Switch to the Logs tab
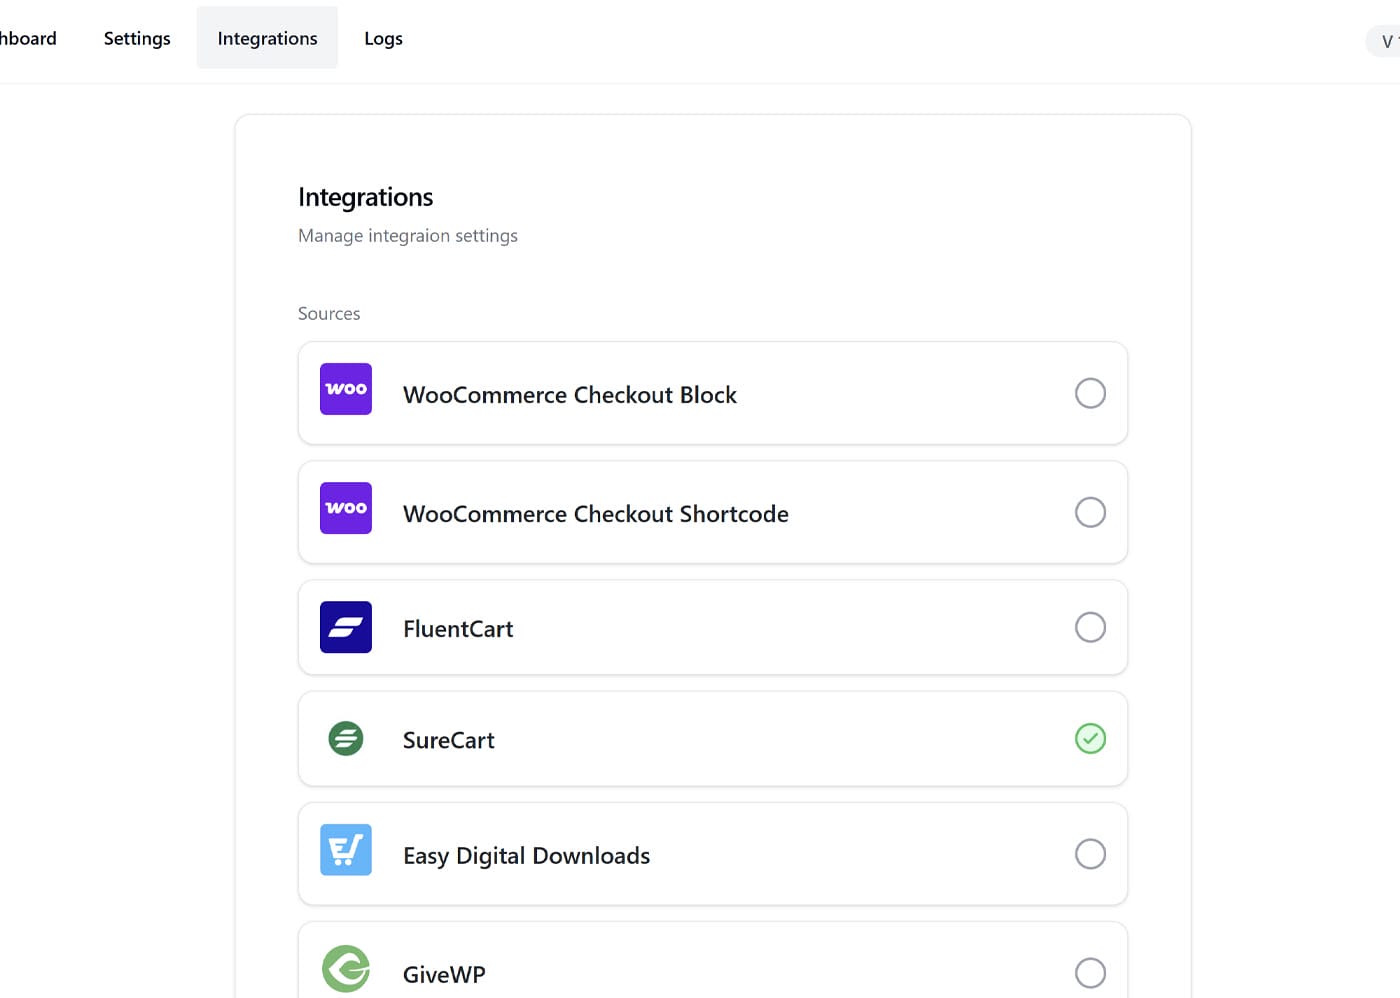This screenshot has width=1400, height=998. pyautogui.click(x=383, y=38)
